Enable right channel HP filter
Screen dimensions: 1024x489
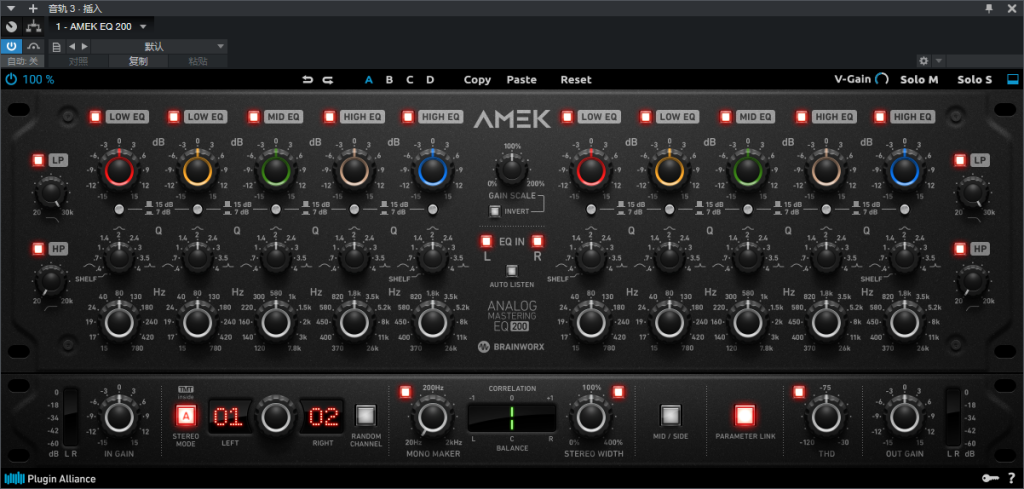959,249
